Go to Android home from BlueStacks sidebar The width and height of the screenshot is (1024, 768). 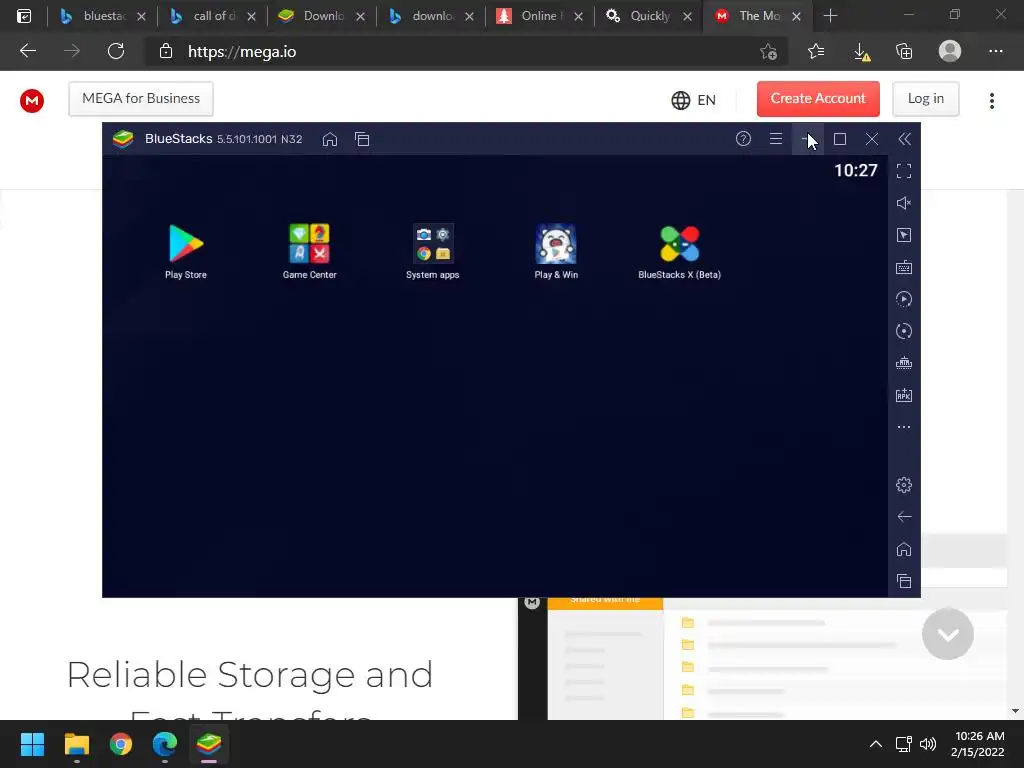904,549
